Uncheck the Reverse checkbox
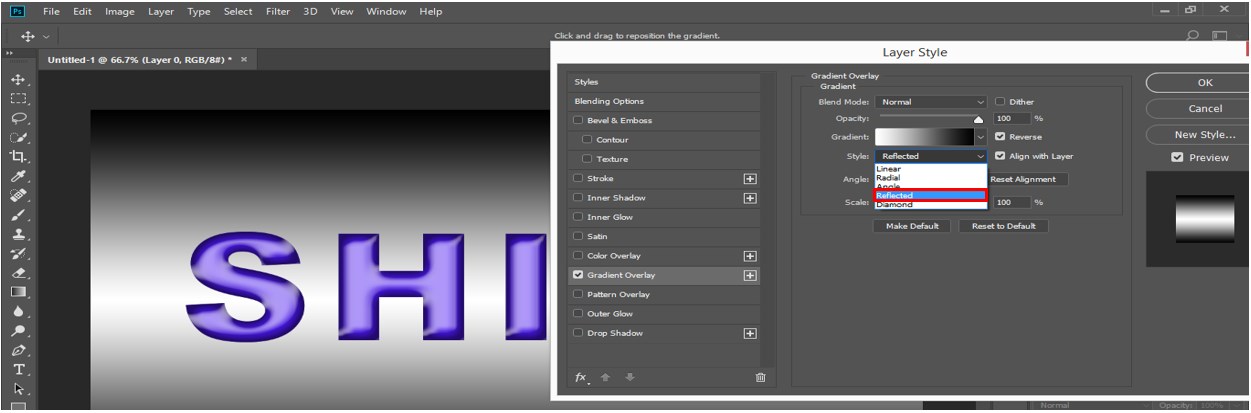The height and width of the screenshot is (413, 1251). pyautogui.click(x=1000, y=137)
